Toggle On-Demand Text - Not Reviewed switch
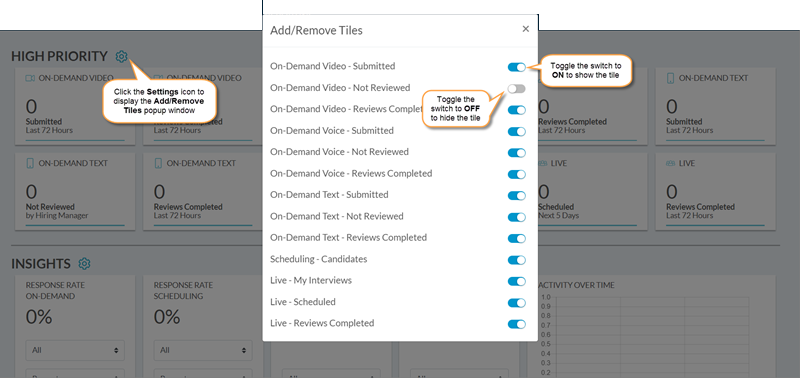Image resolution: width=800 pixels, height=378 pixels. tap(516, 217)
